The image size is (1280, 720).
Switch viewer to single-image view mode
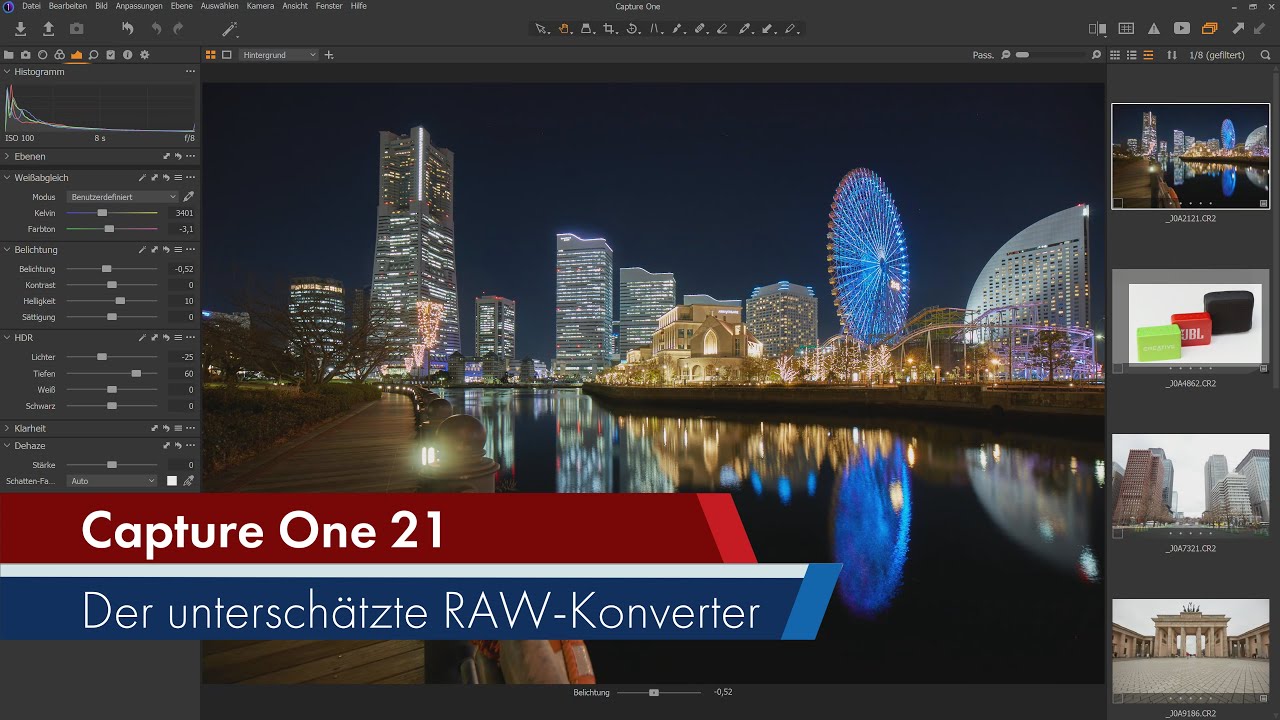[227, 55]
